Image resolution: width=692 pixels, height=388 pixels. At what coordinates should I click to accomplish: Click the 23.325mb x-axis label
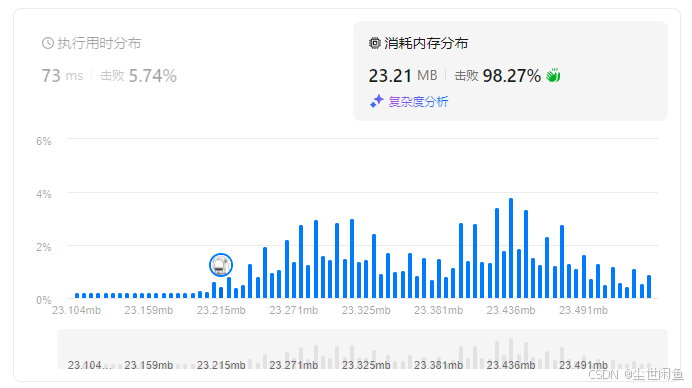(x=366, y=310)
